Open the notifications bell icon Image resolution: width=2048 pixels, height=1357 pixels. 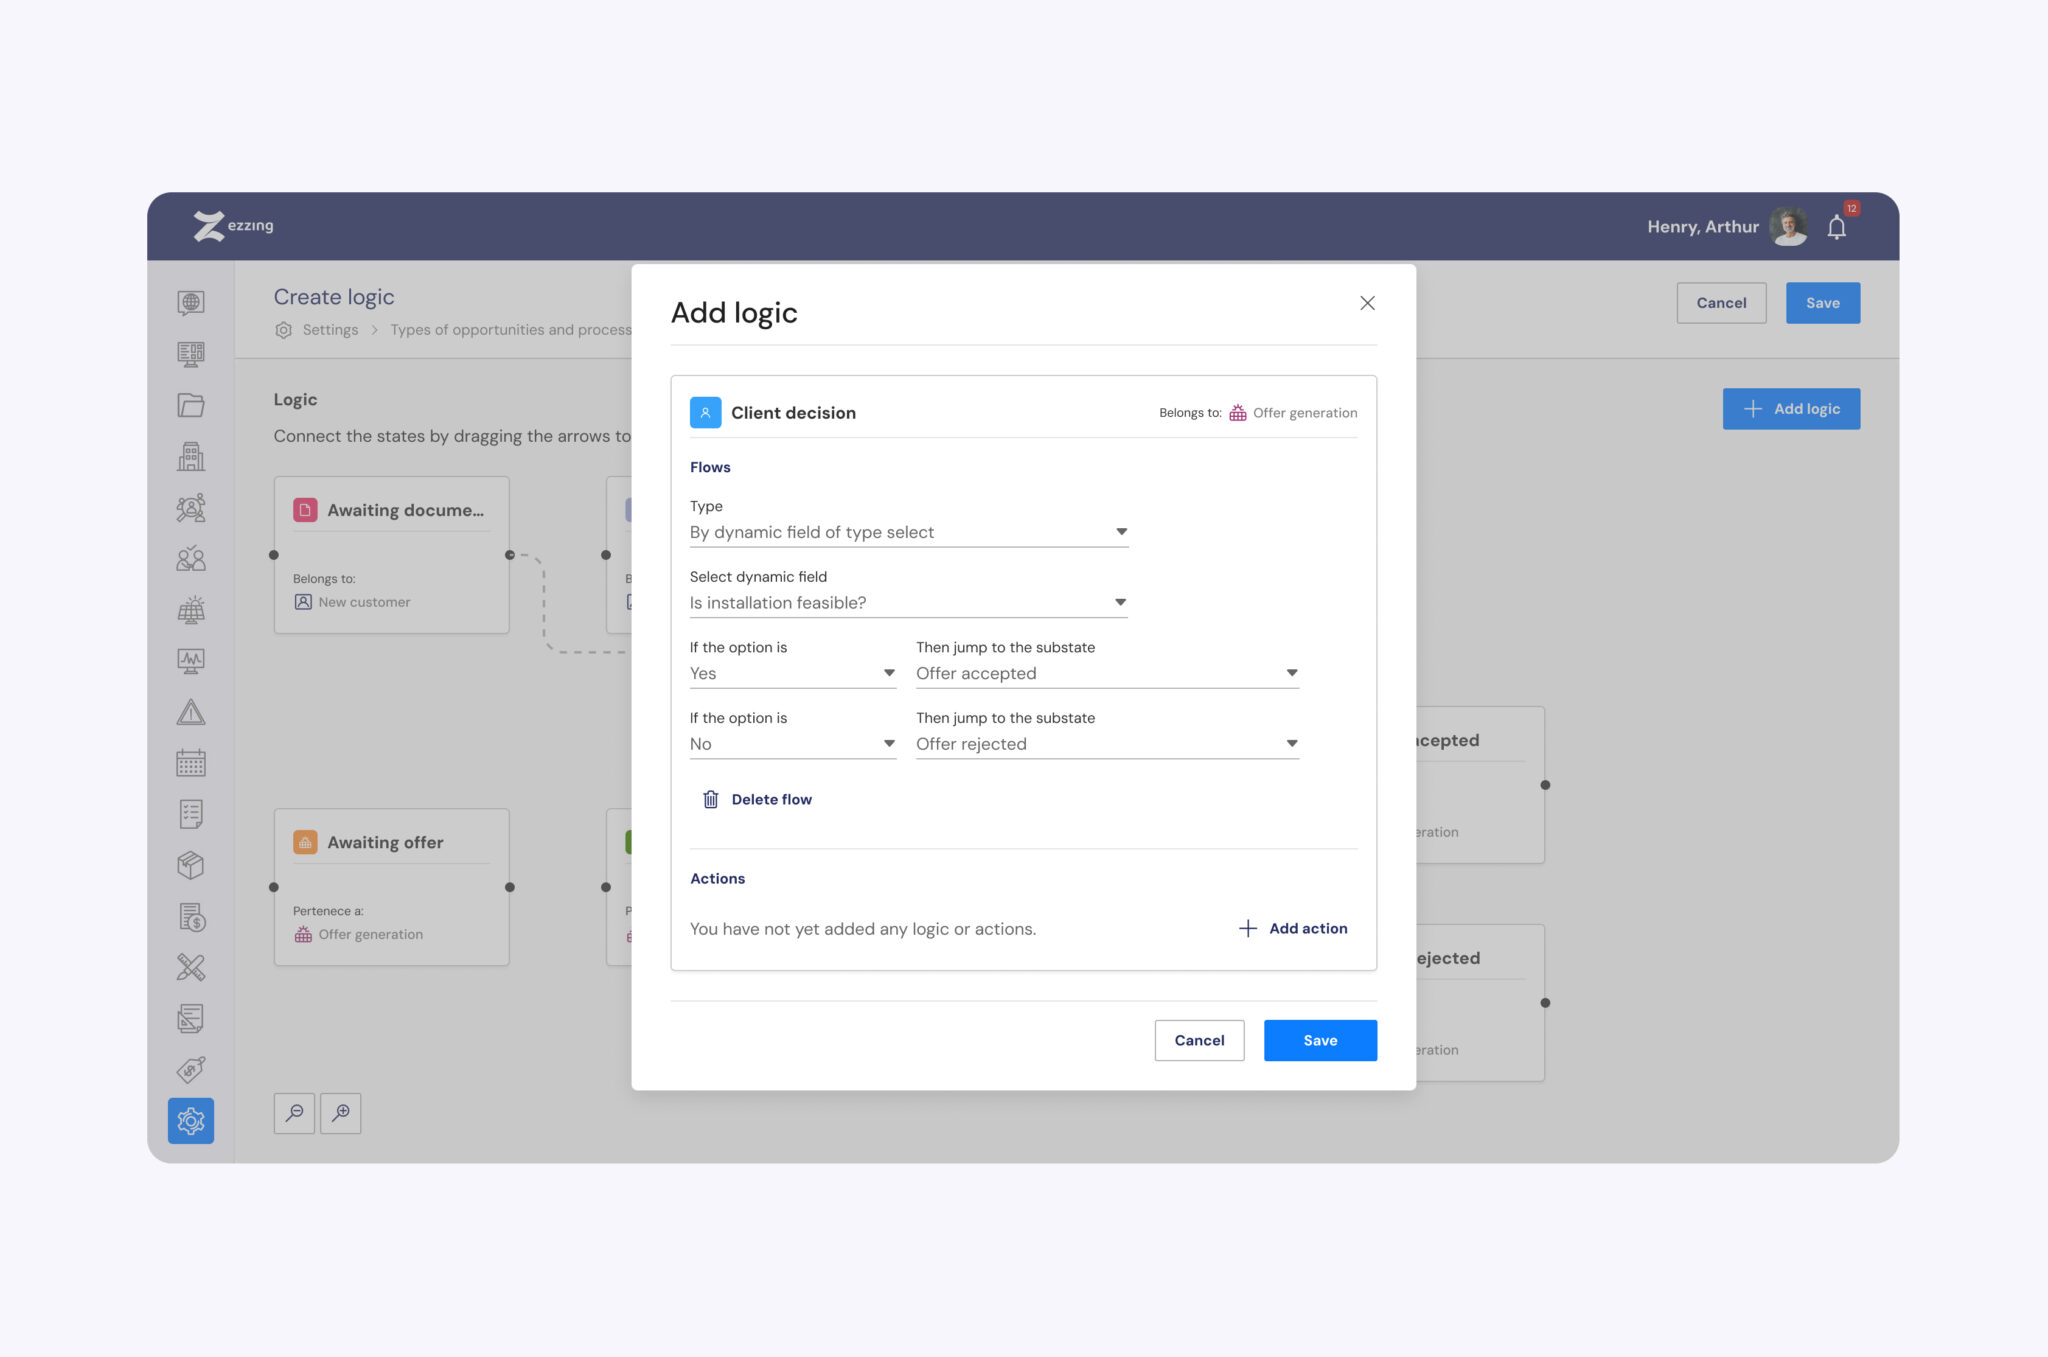tap(1836, 227)
